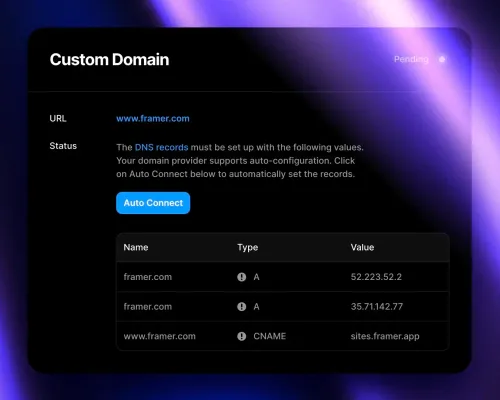This screenshot has width=500, height=400.
Task: Click the Value column header
Action: pyautogui.click(x=362, y=247)
